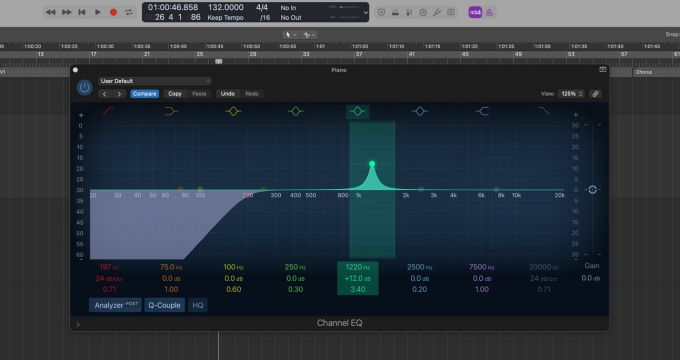Screen dimensions: 680x360
Task: Click the 100 Hz band frequency value
Action: (x=233, y=267)
